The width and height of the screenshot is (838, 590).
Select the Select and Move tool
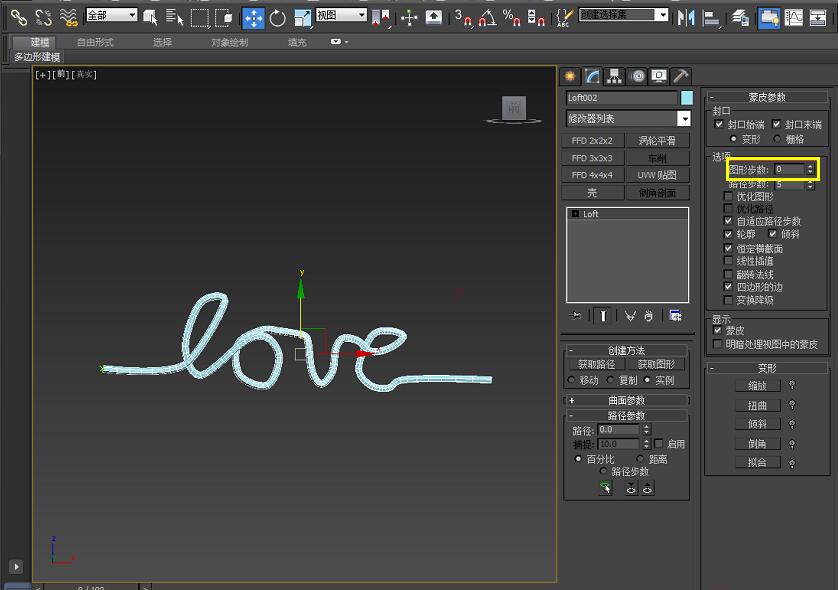click(255, 17)
